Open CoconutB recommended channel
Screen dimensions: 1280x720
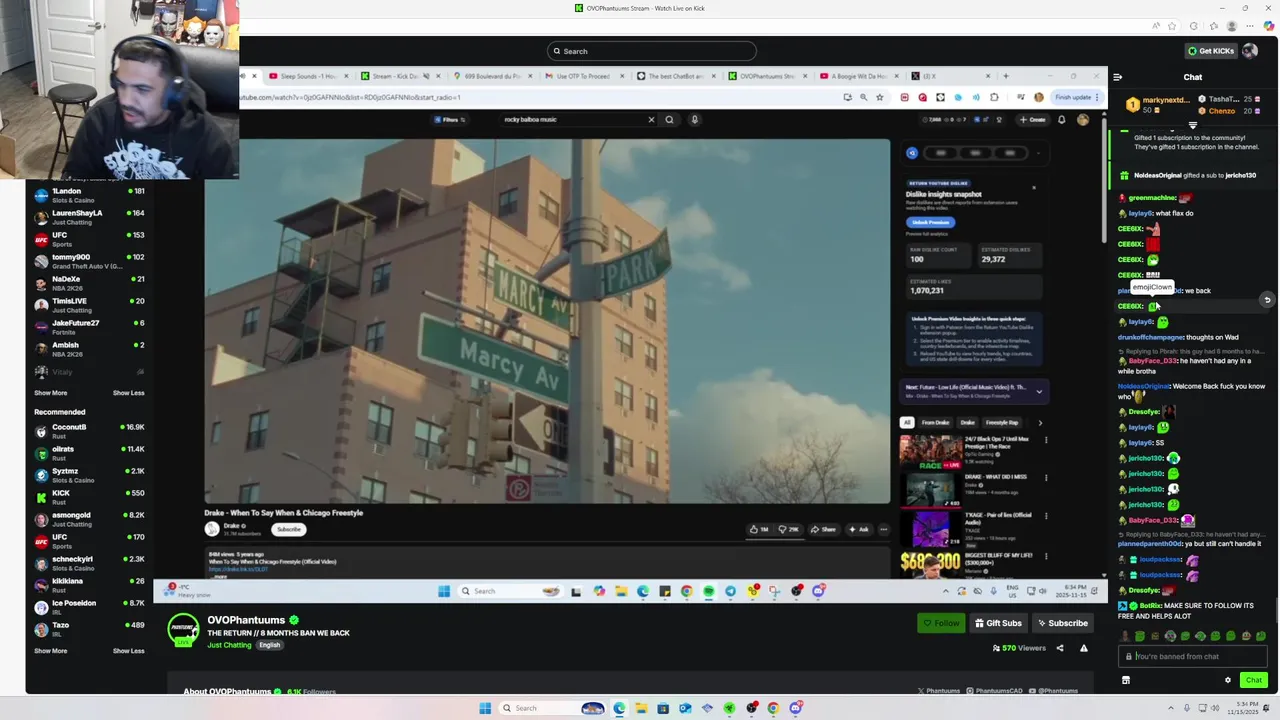[x=90, y=431]
